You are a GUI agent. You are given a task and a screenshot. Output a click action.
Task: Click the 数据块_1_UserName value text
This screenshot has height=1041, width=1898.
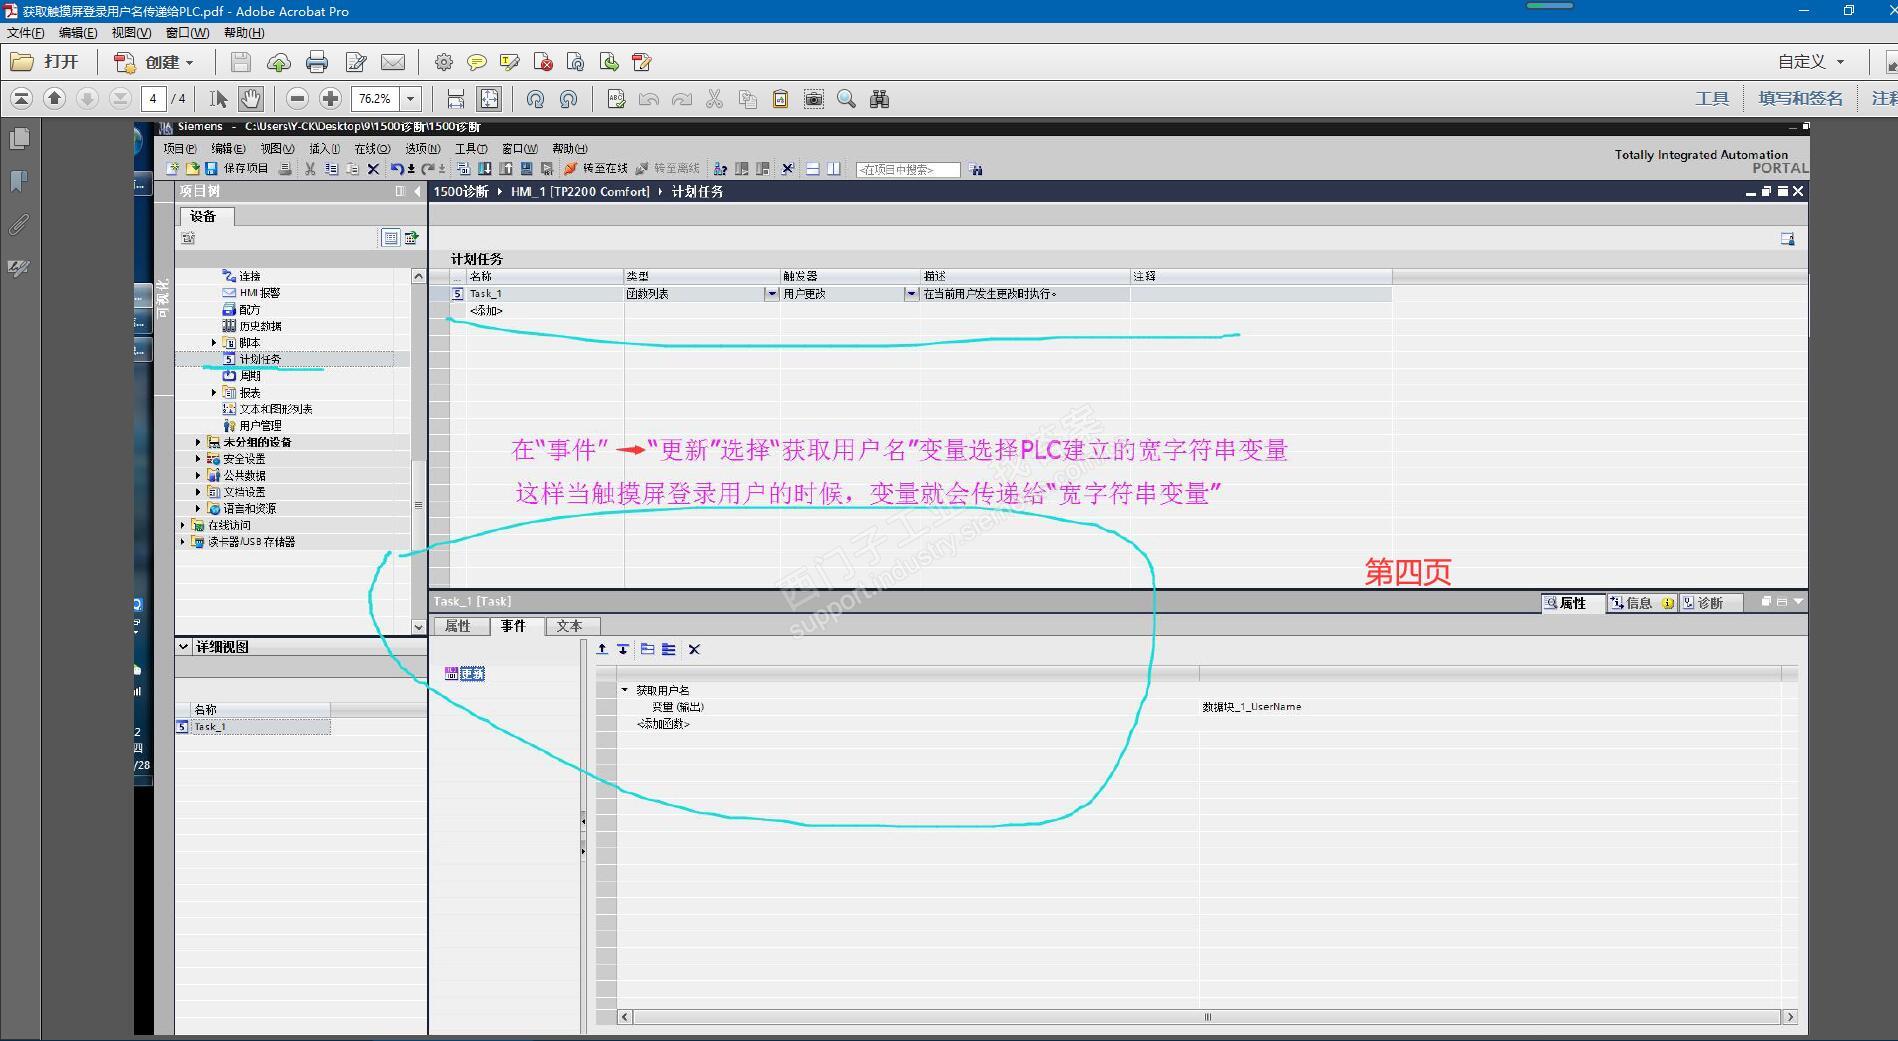click(1252, 707)
